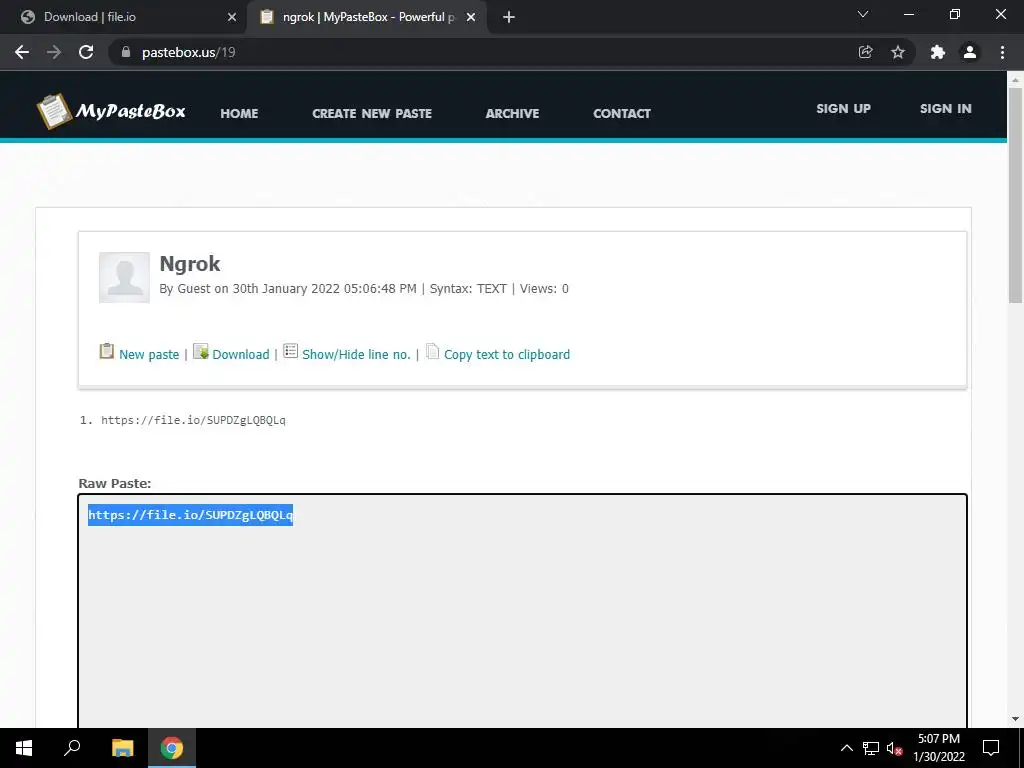Go back using the browser back arrow

coord(22,52)
